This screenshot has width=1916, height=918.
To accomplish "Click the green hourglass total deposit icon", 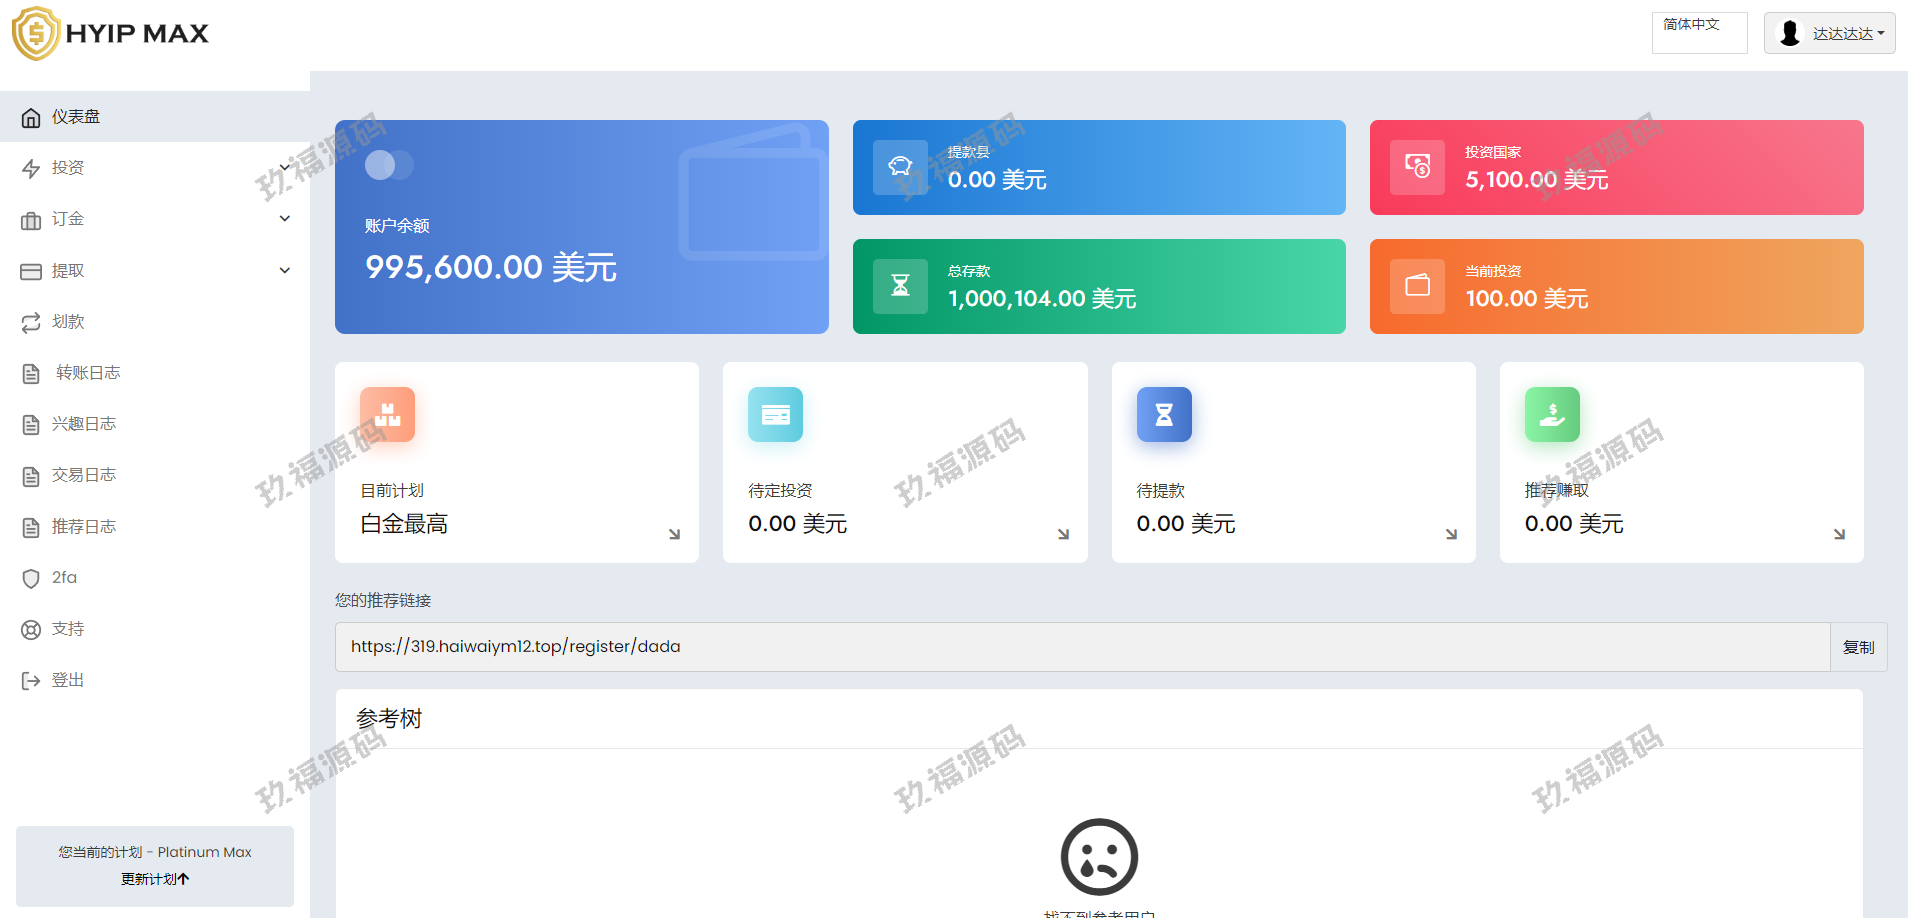I will click(x=900, y=286).
